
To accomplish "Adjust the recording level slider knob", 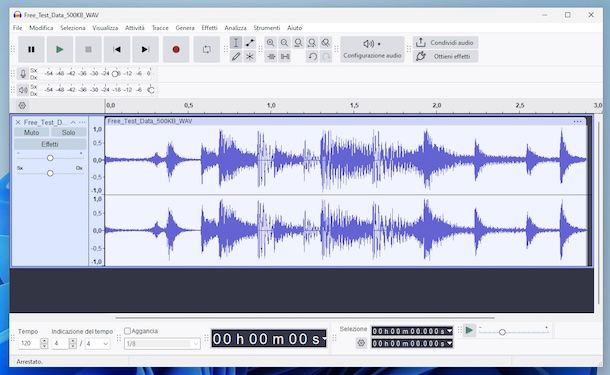I will [115, 74].
